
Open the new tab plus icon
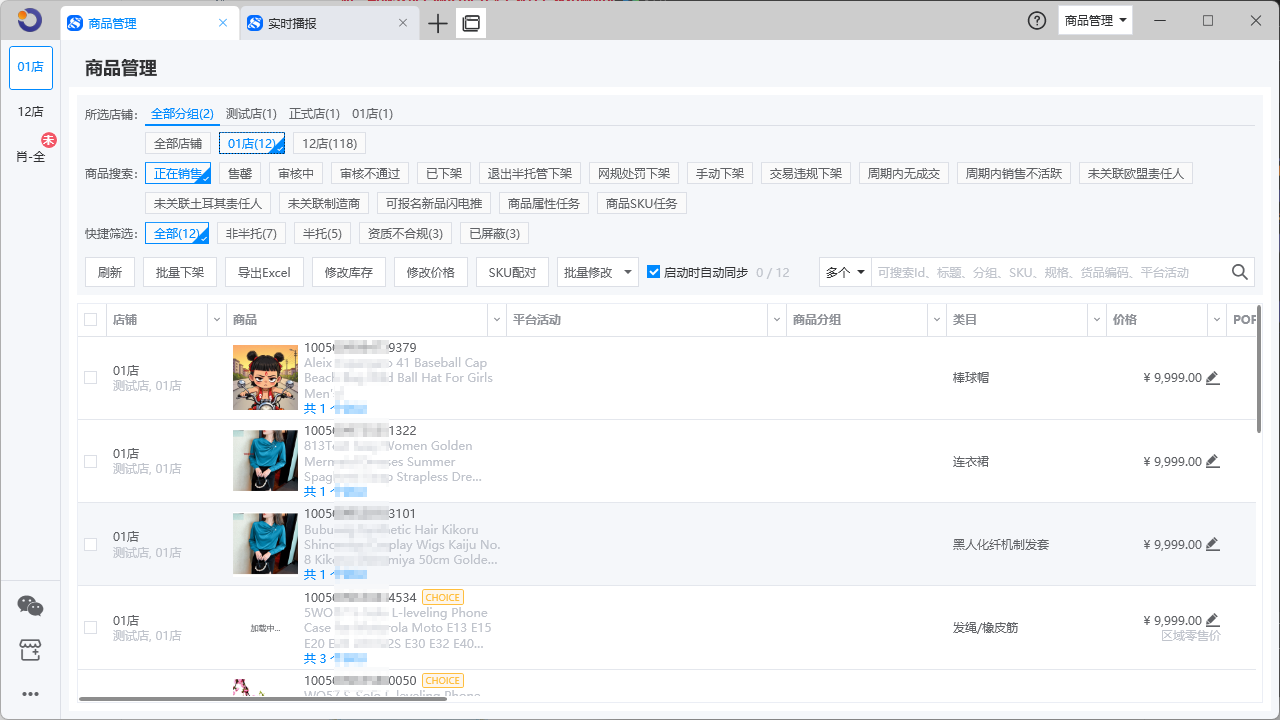pos(437,23)
